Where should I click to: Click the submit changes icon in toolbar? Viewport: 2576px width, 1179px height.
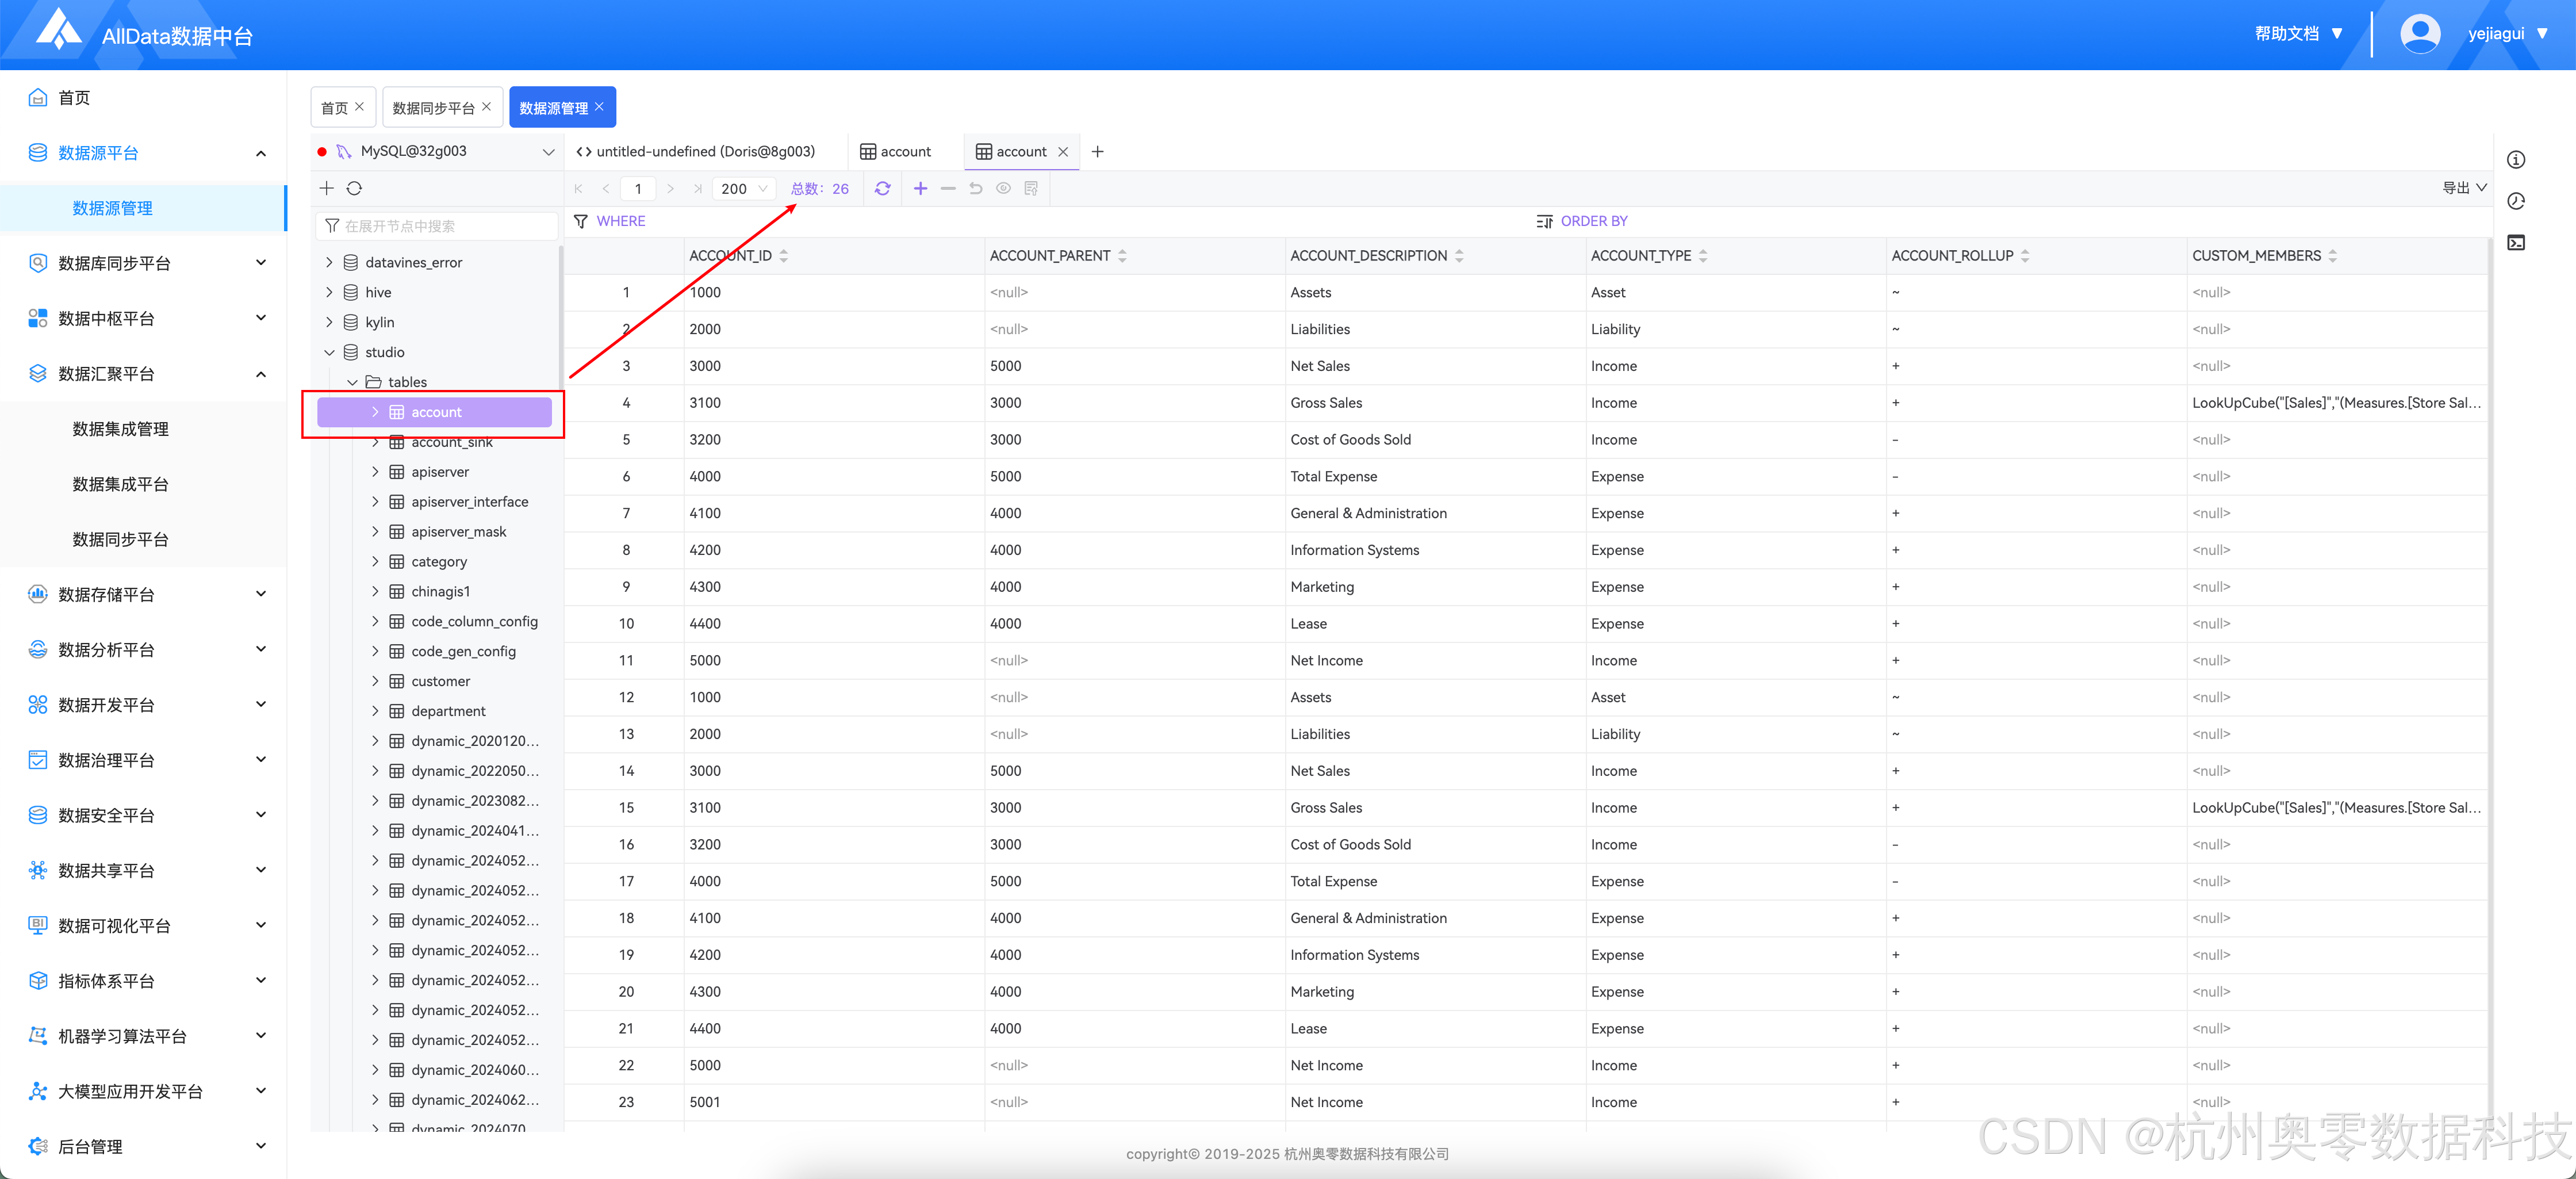coord(1031,188)
